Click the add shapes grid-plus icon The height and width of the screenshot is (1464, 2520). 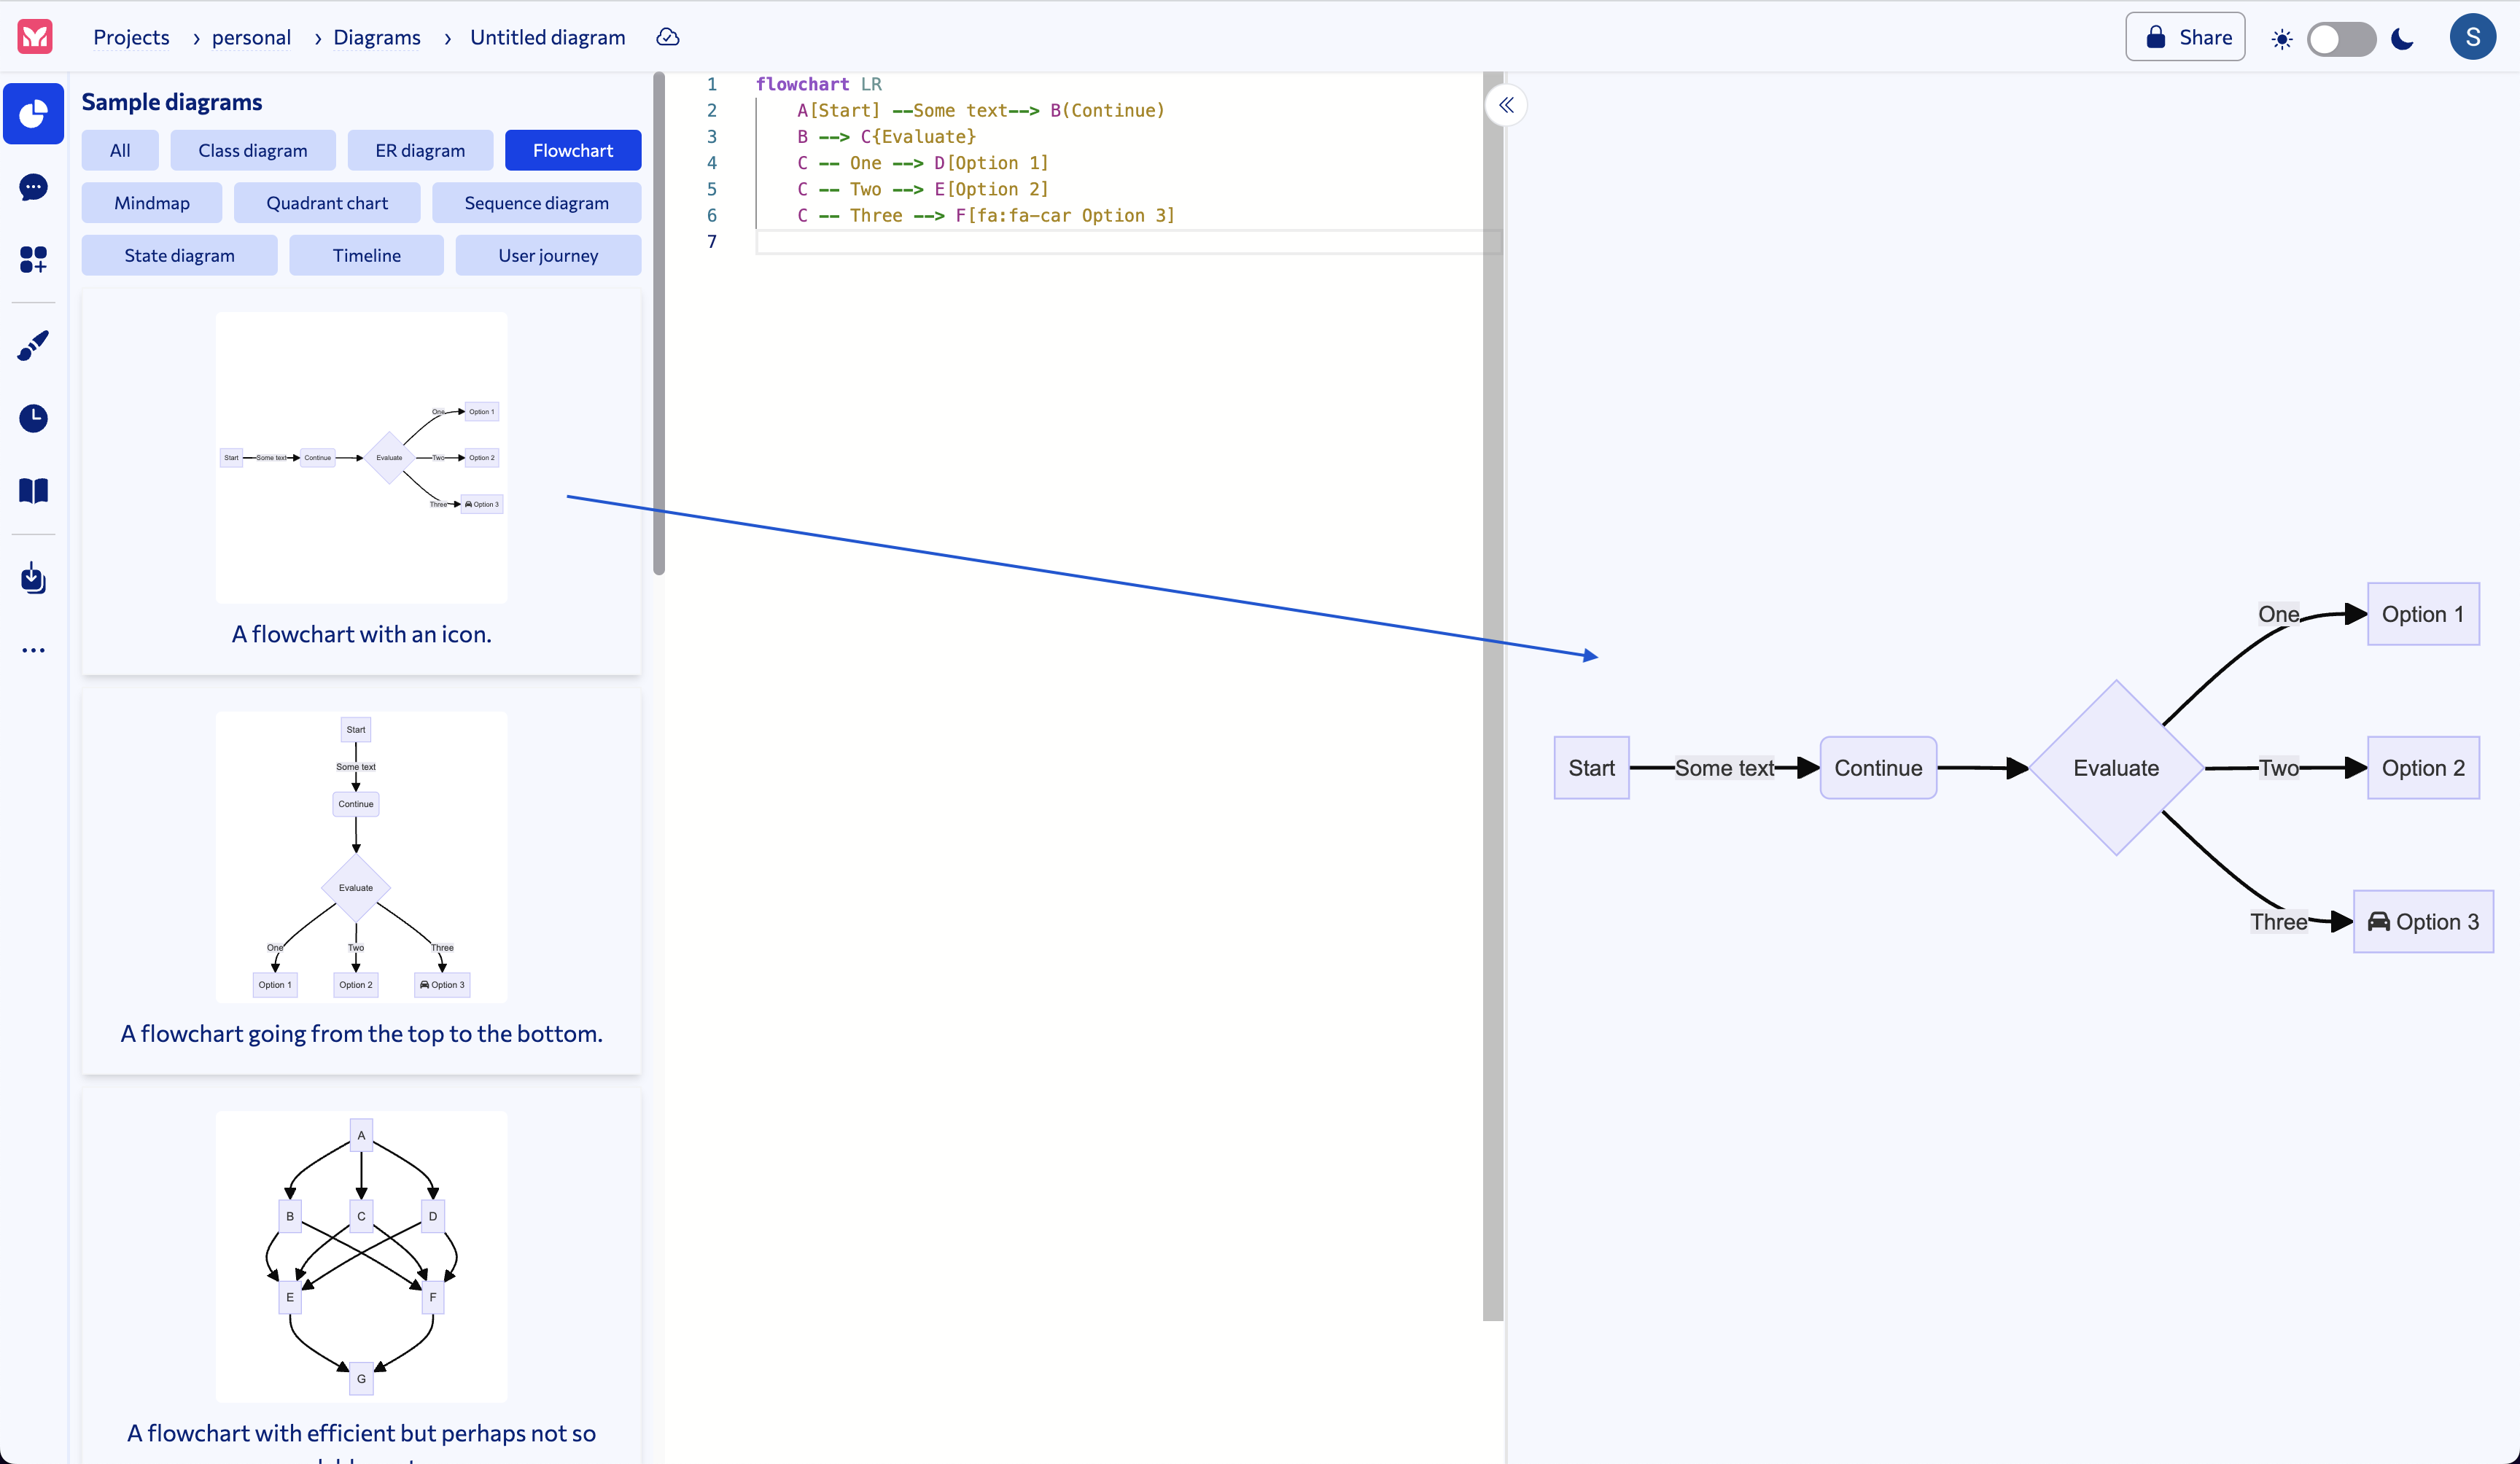point(34,259)
